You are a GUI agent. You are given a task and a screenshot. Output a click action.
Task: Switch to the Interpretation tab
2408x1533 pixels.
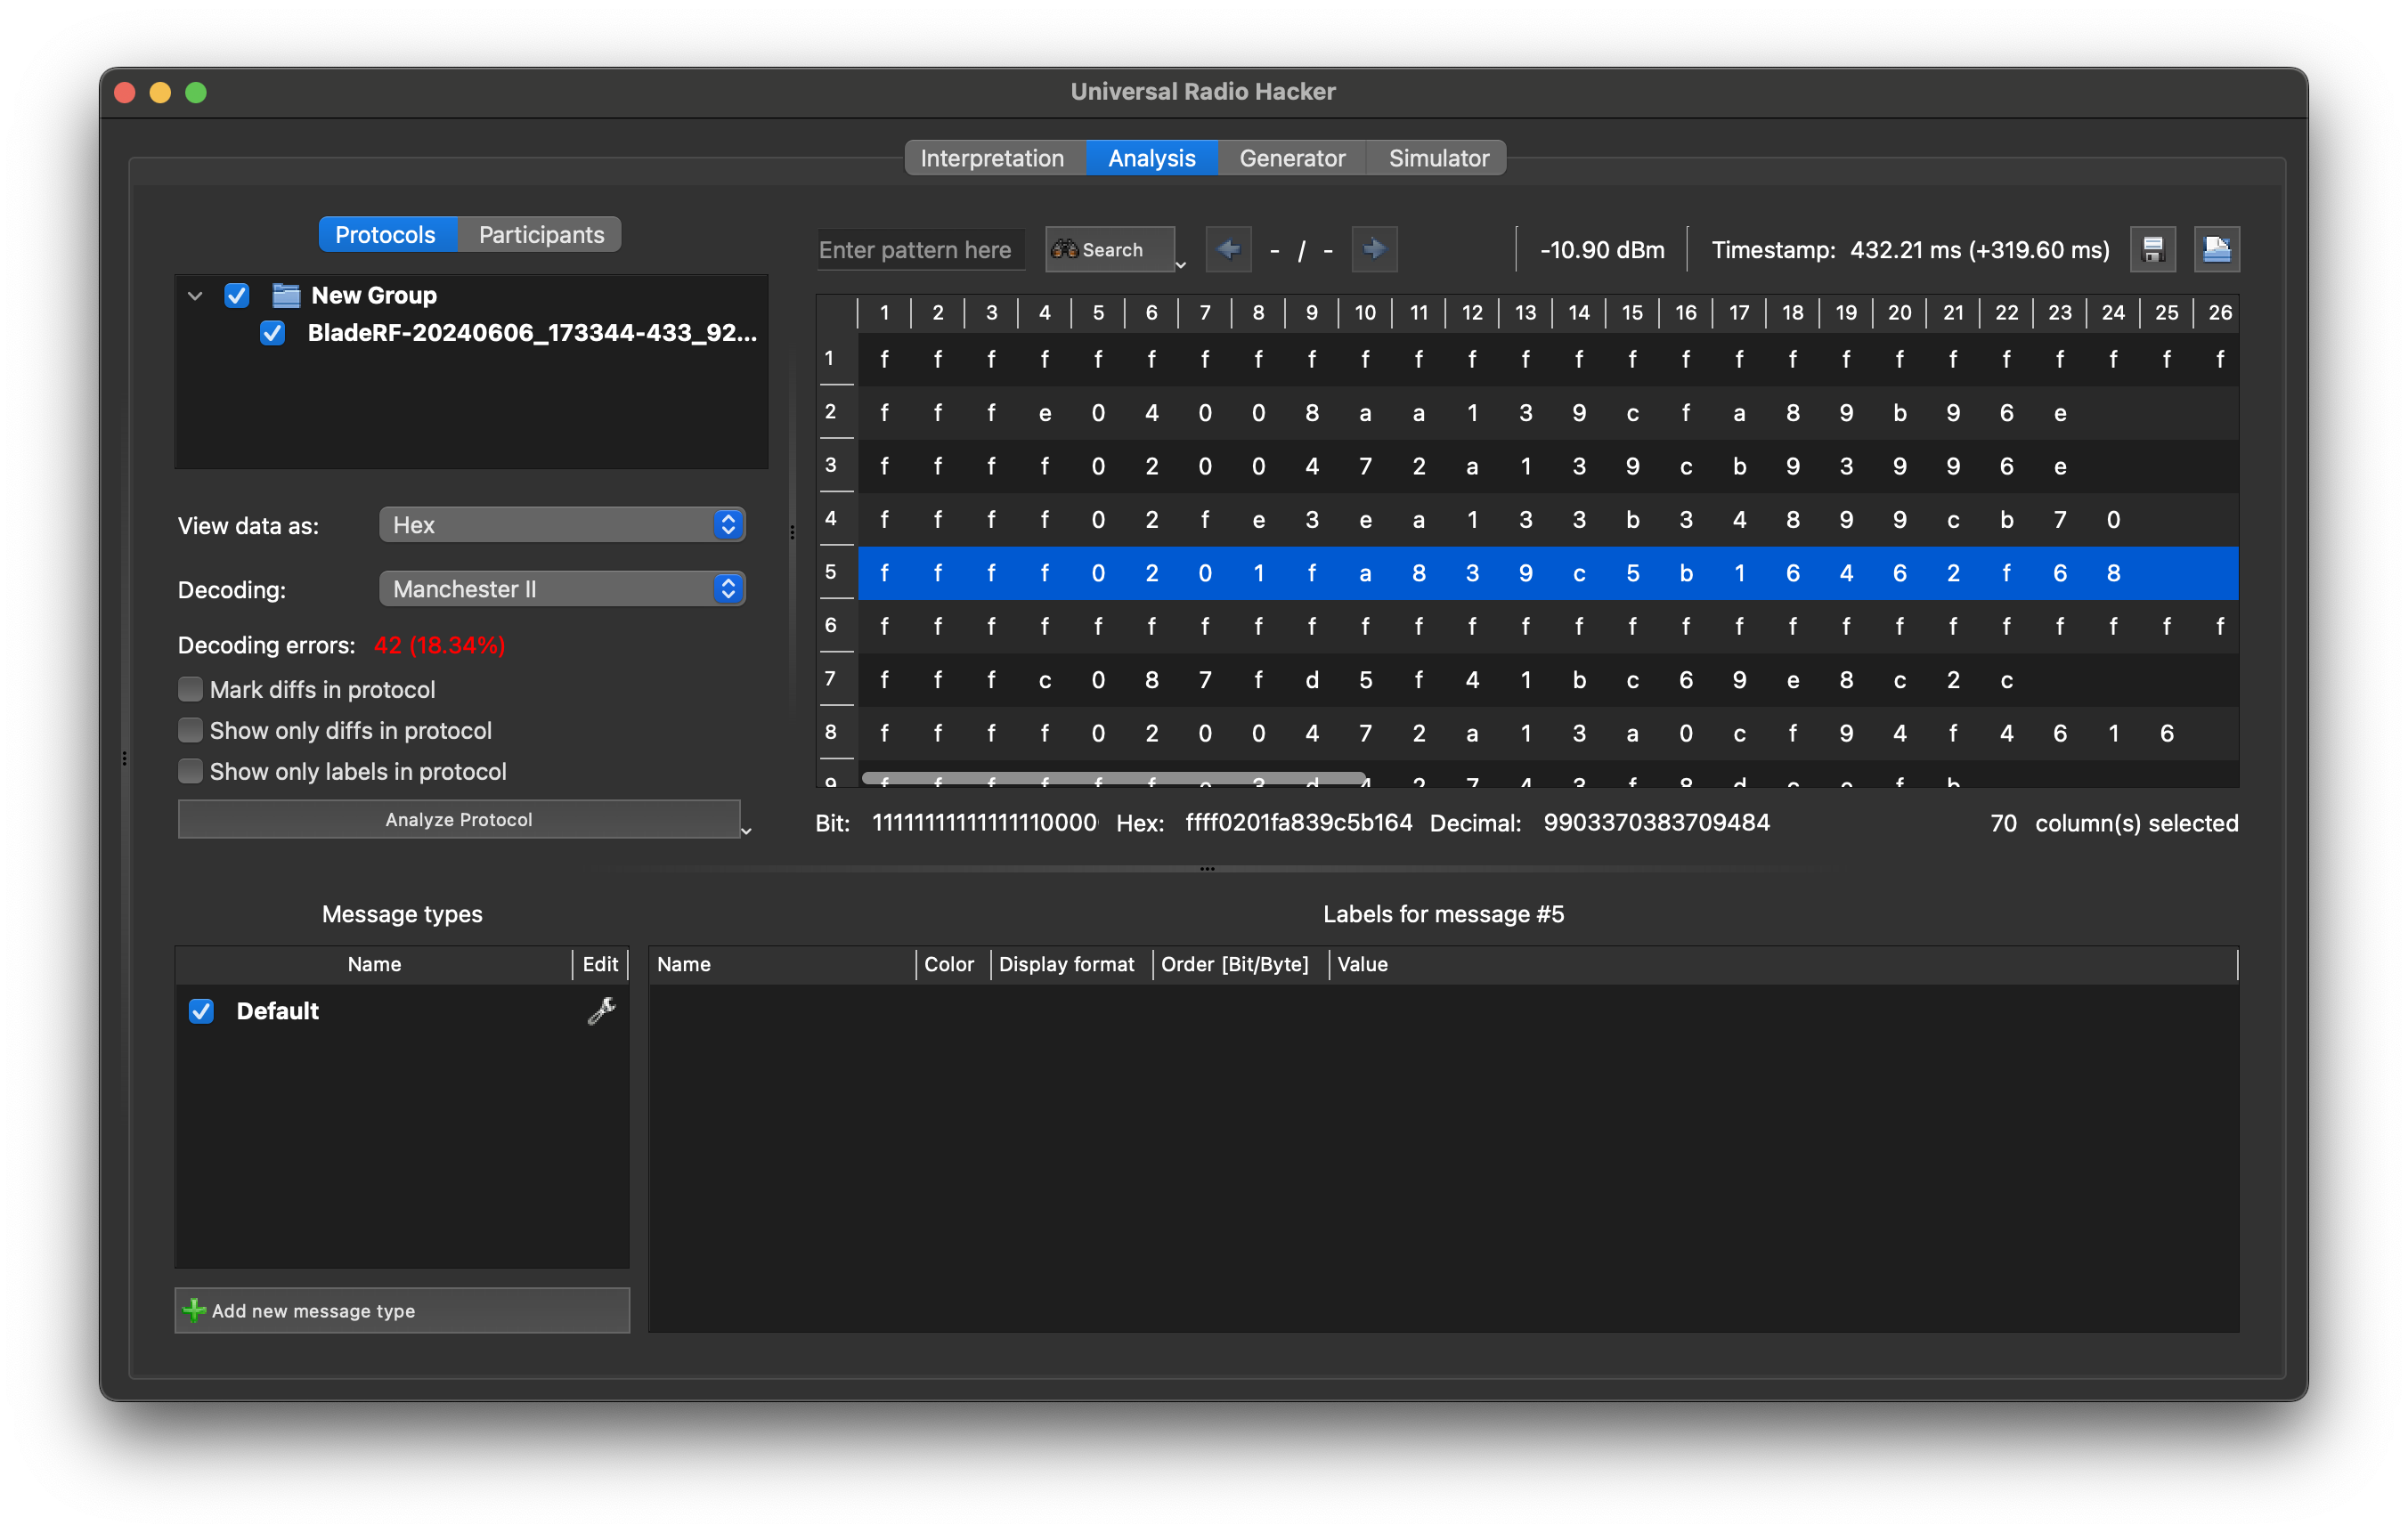click(x=991, y=158)
